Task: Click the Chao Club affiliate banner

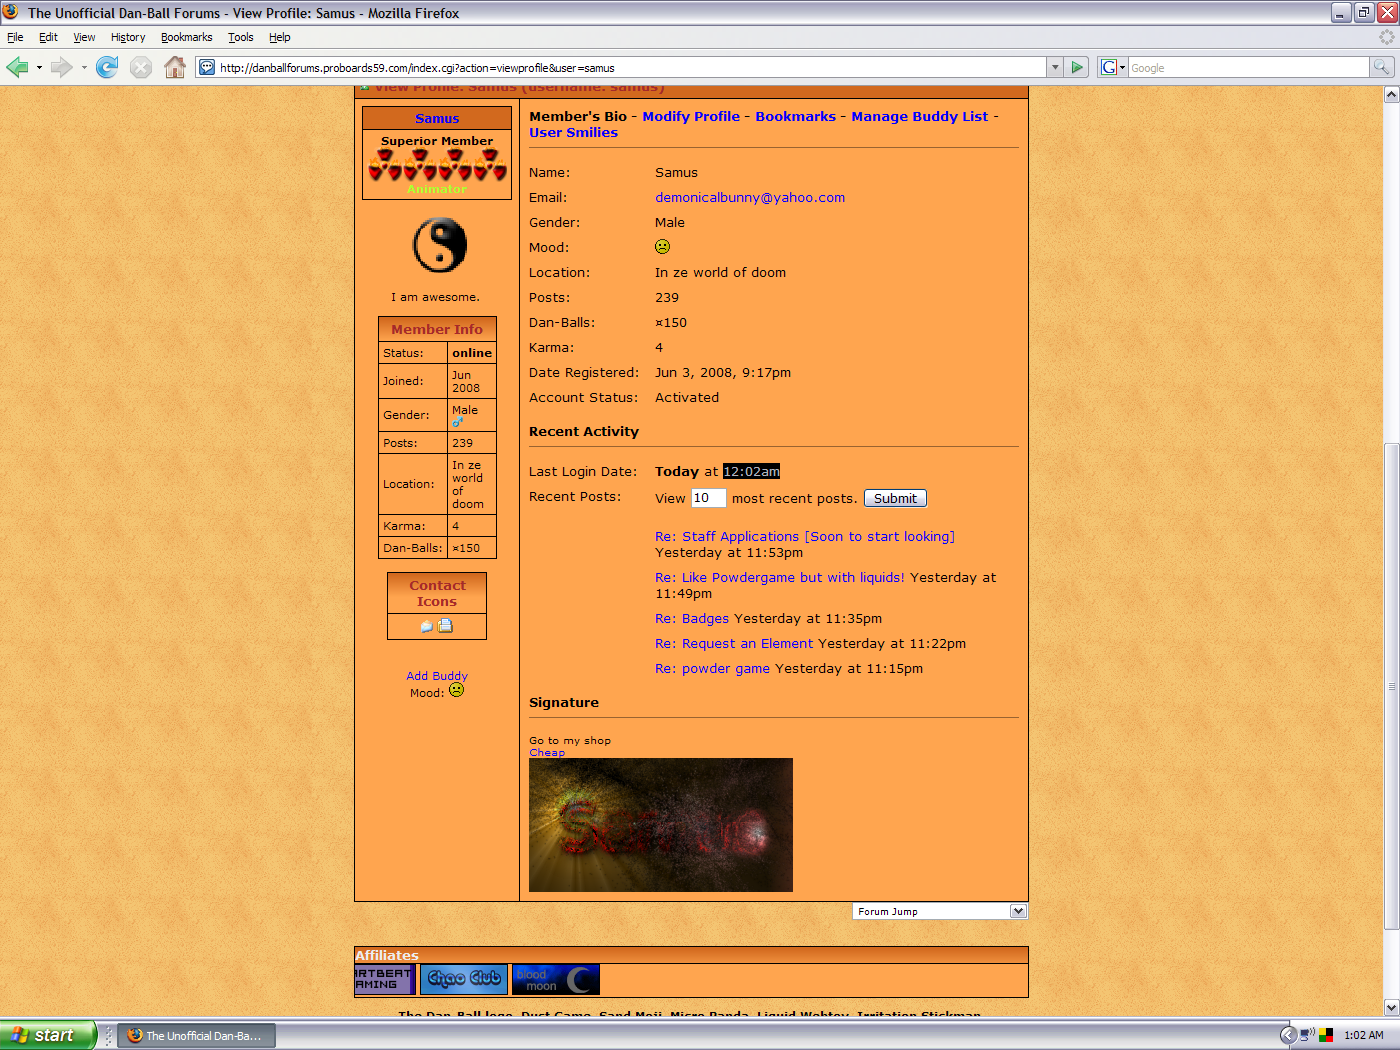Action: tap(464, 979)
